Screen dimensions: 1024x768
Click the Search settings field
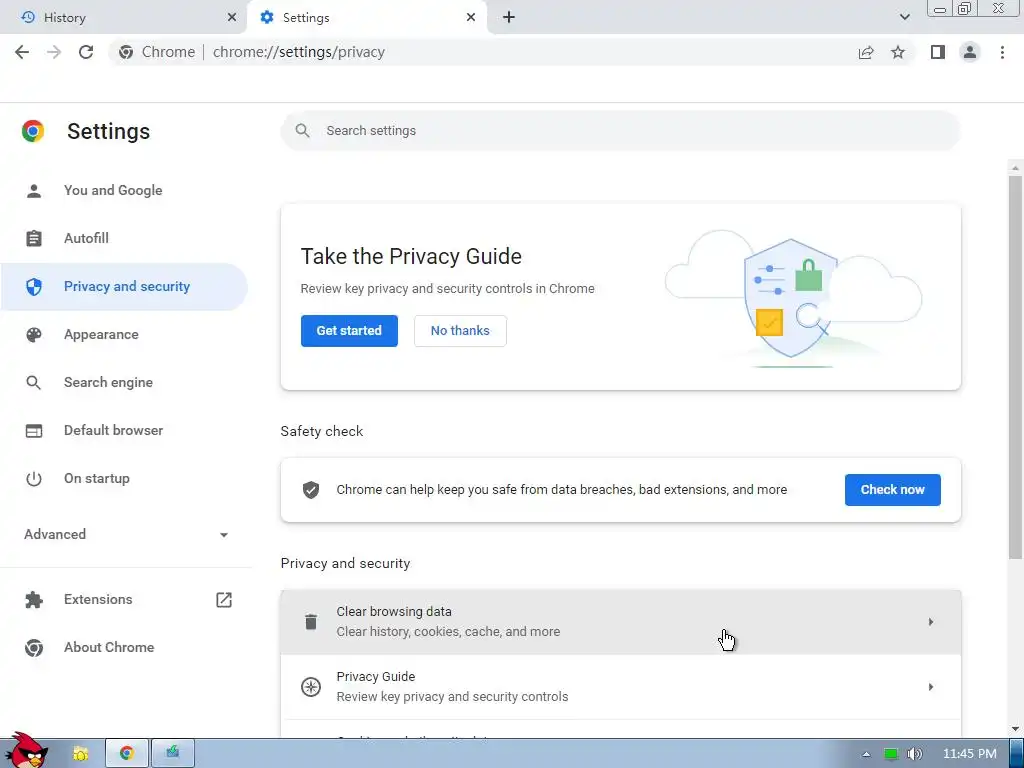(x=621, y=131)
